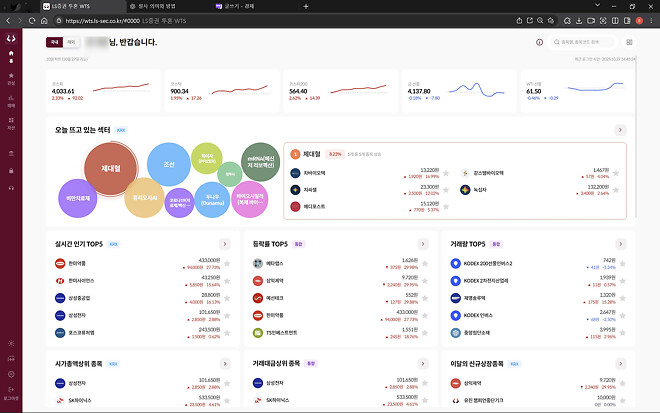
Task: Open the Home icon in left sidebar
Action: pyautogui.click(x=11, y=53)
